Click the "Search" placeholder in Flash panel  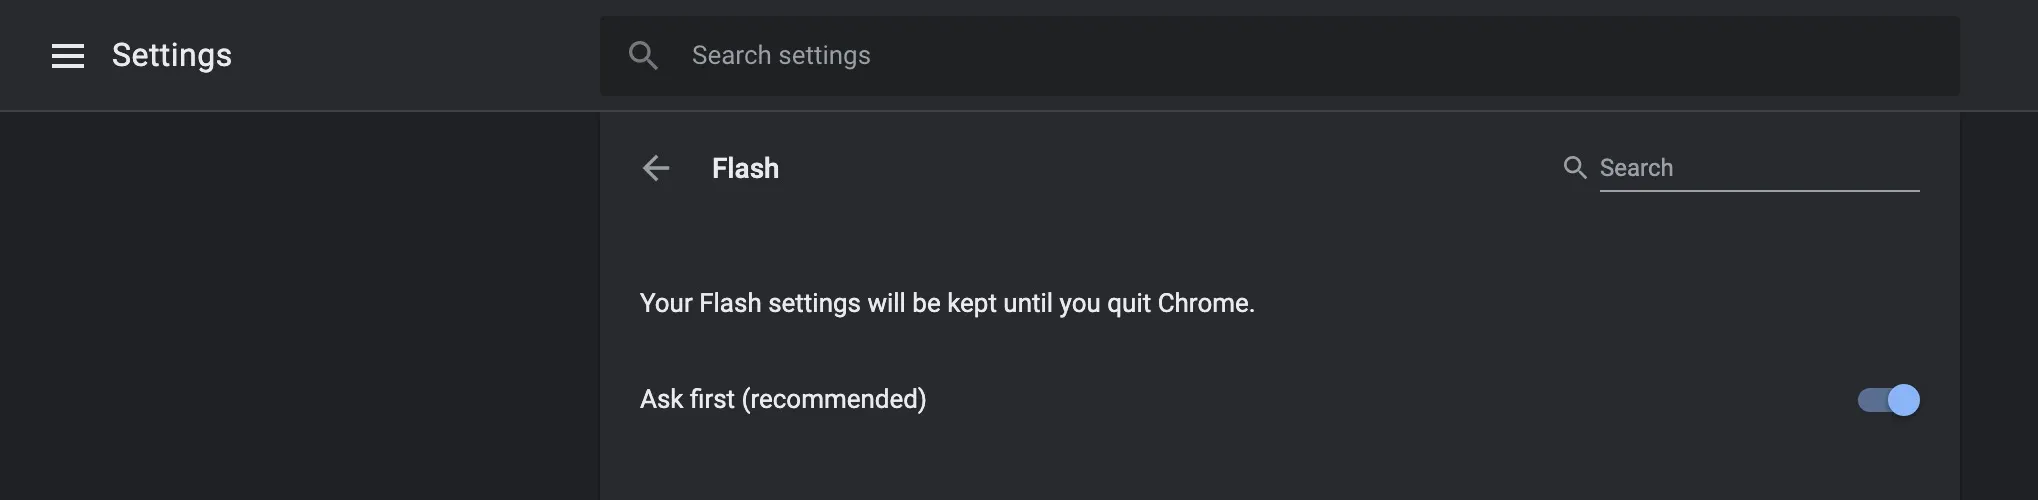tap(1636, 168)
